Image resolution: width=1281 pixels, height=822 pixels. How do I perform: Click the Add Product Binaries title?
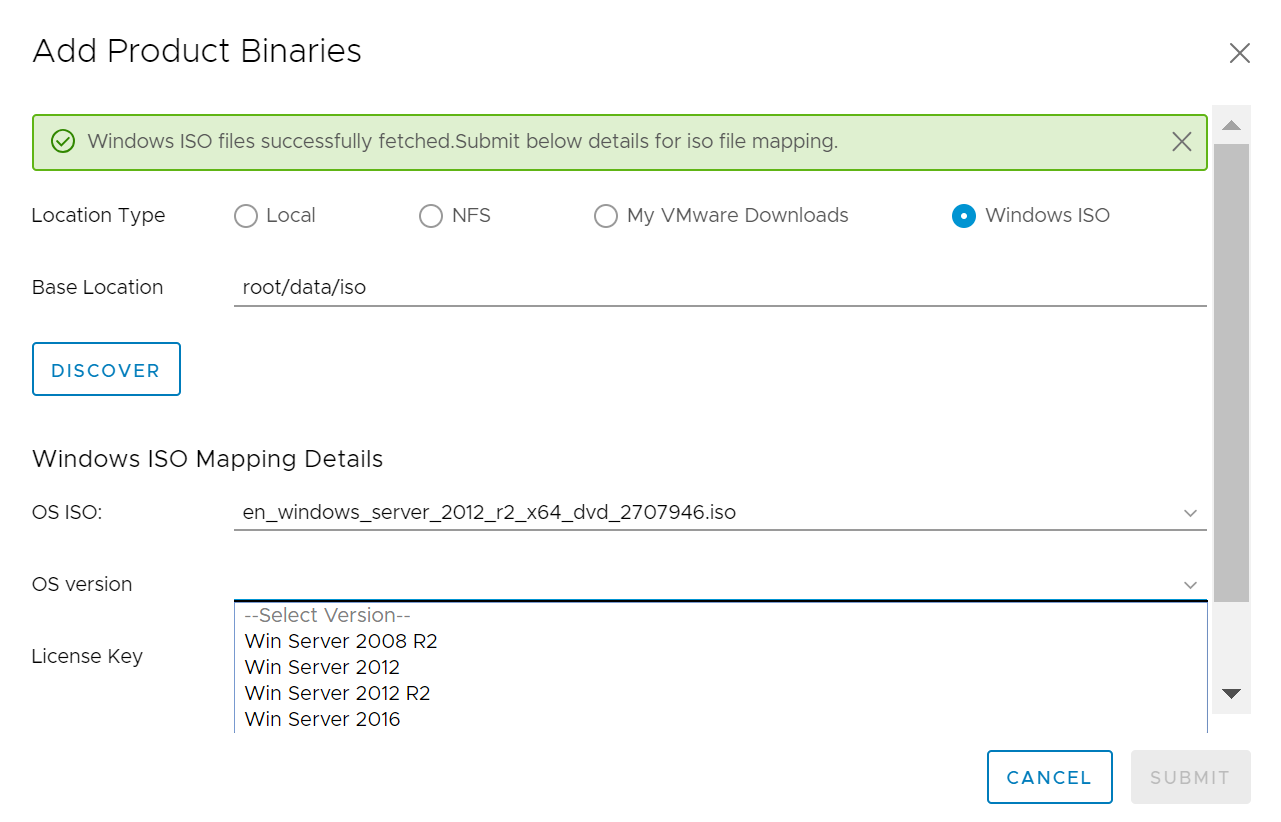pyautogui.click(x=197, y=51)
